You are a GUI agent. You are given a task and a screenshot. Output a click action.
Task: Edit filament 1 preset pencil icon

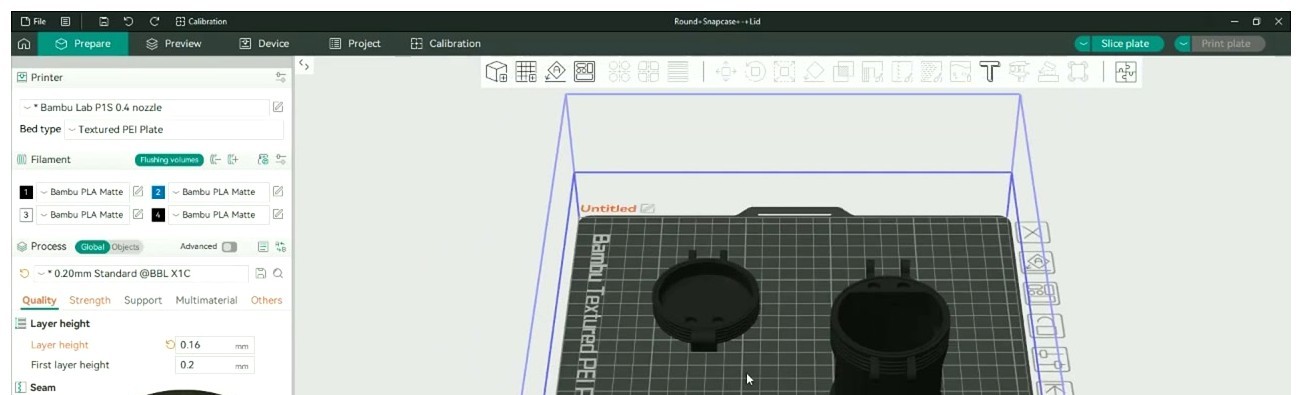click(138, 191)
